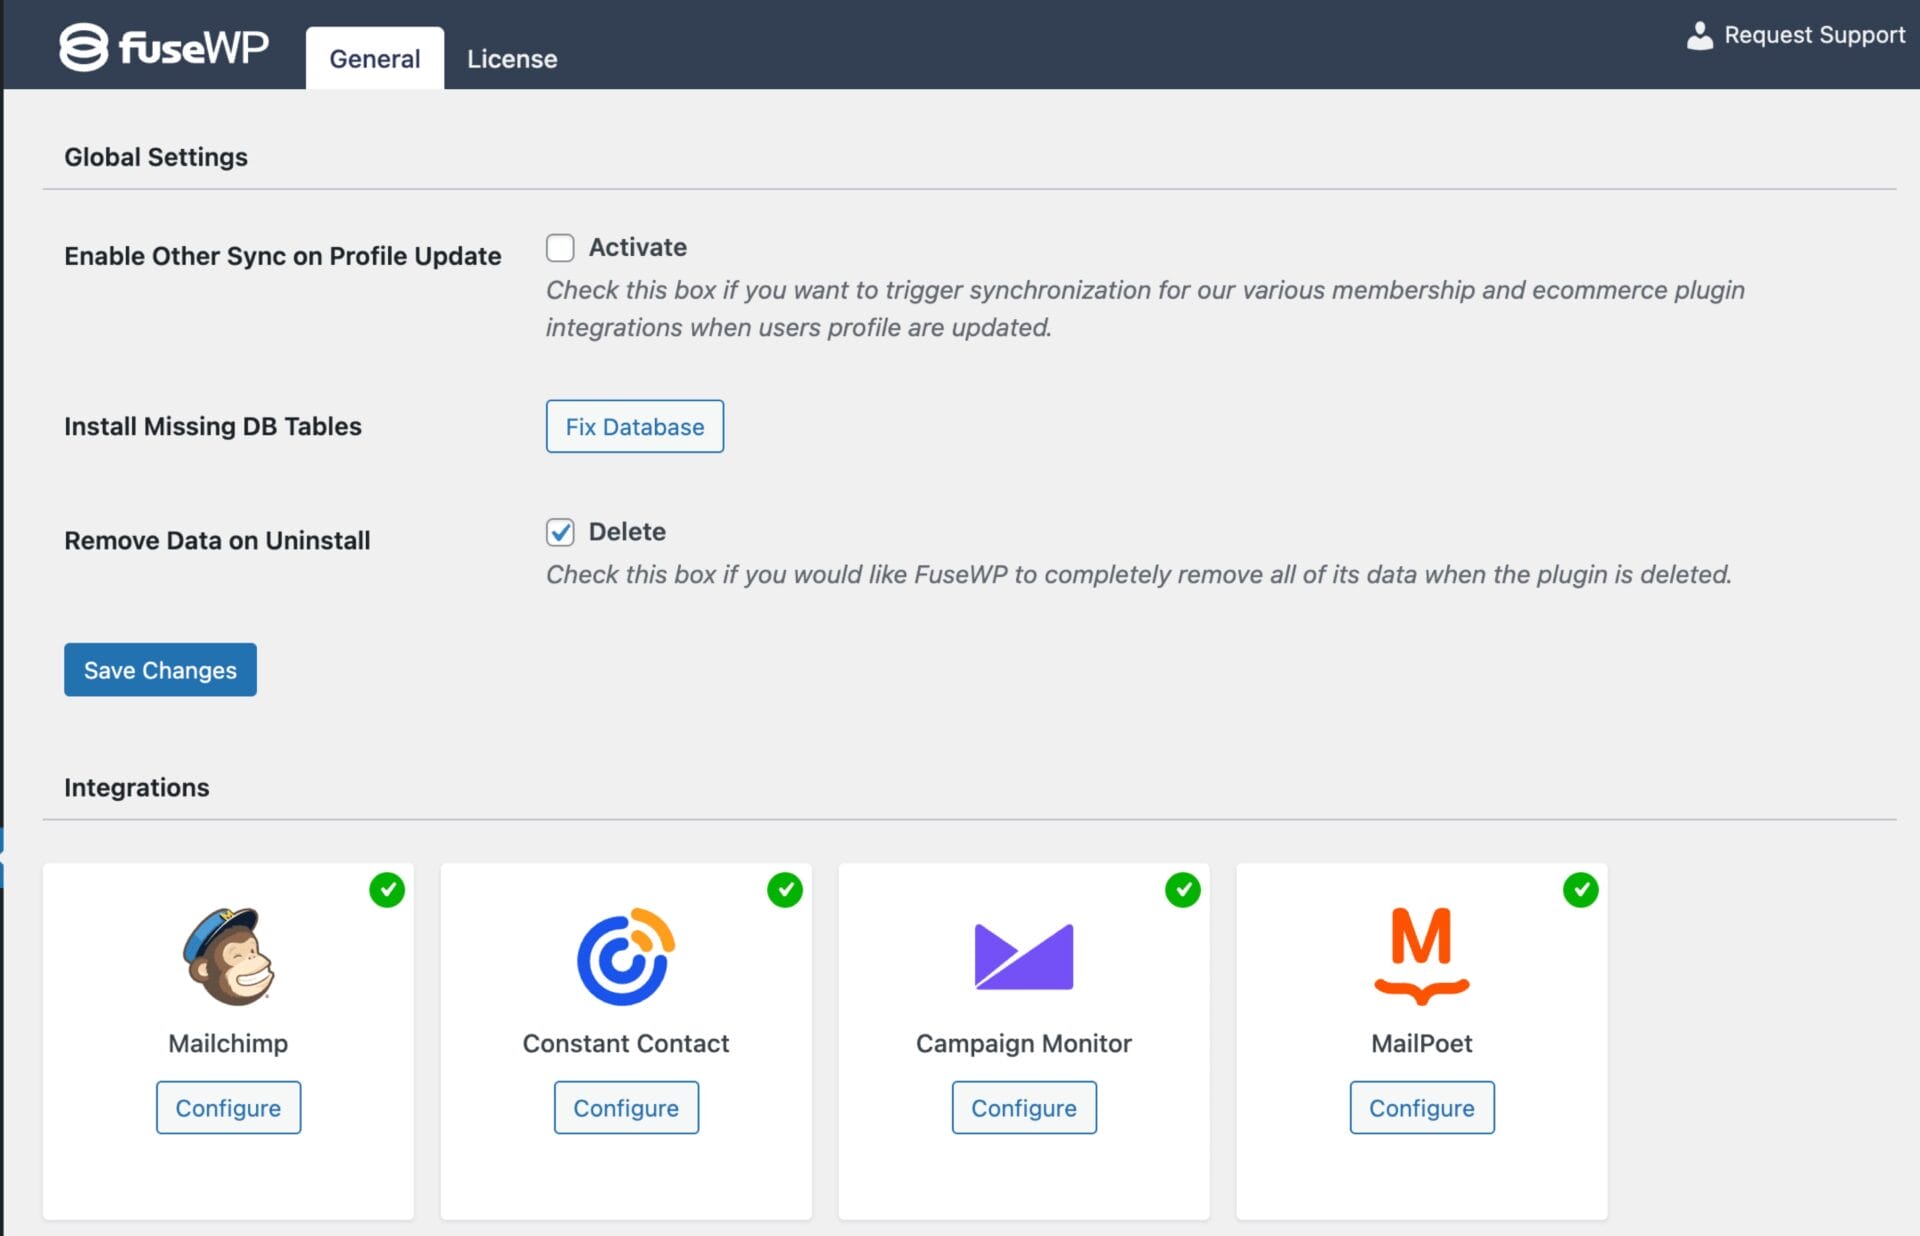Configure the Constant Contact integration

(626, 1107)
